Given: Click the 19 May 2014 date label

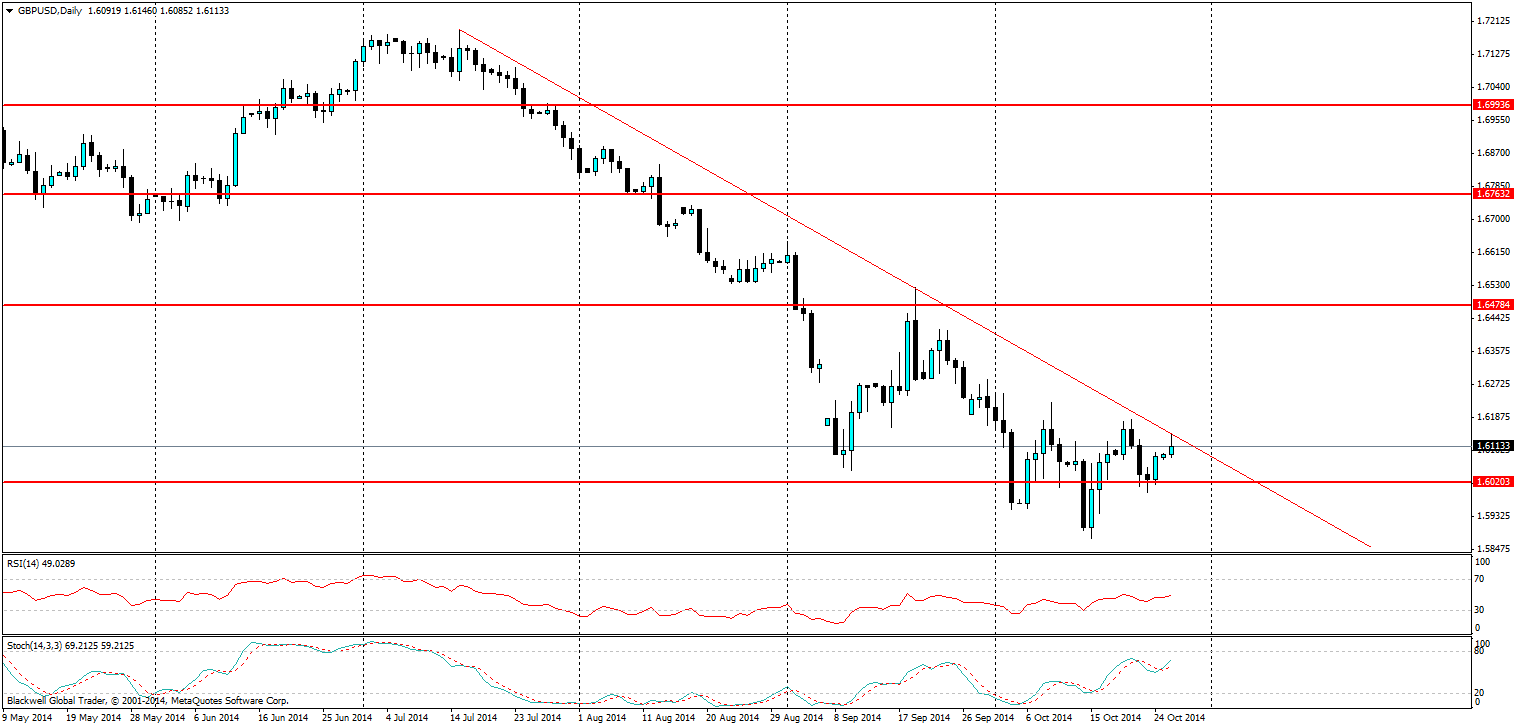Looking at the screenshot, I should pyautogui.click(x=91, y=717).
